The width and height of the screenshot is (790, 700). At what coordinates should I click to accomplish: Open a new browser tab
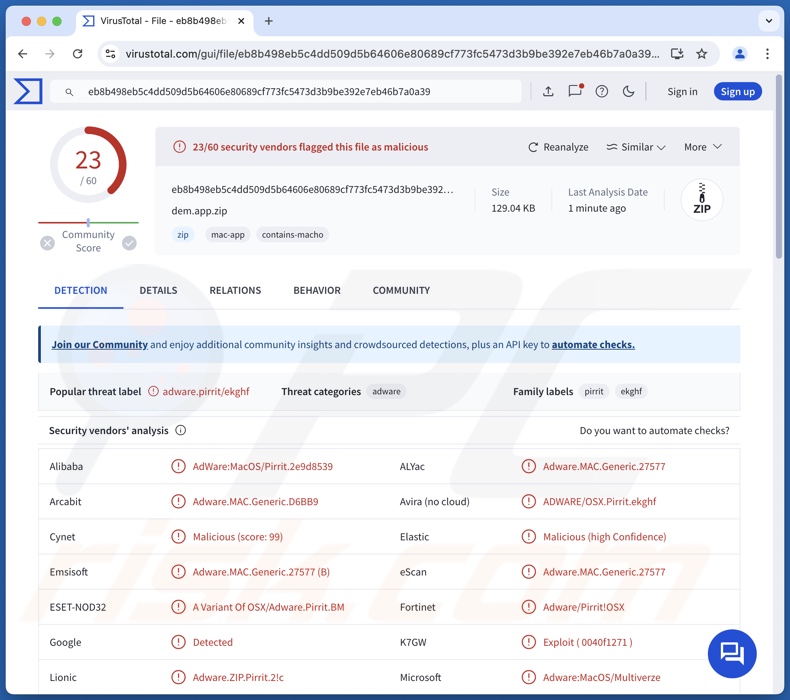coord(269,21)
